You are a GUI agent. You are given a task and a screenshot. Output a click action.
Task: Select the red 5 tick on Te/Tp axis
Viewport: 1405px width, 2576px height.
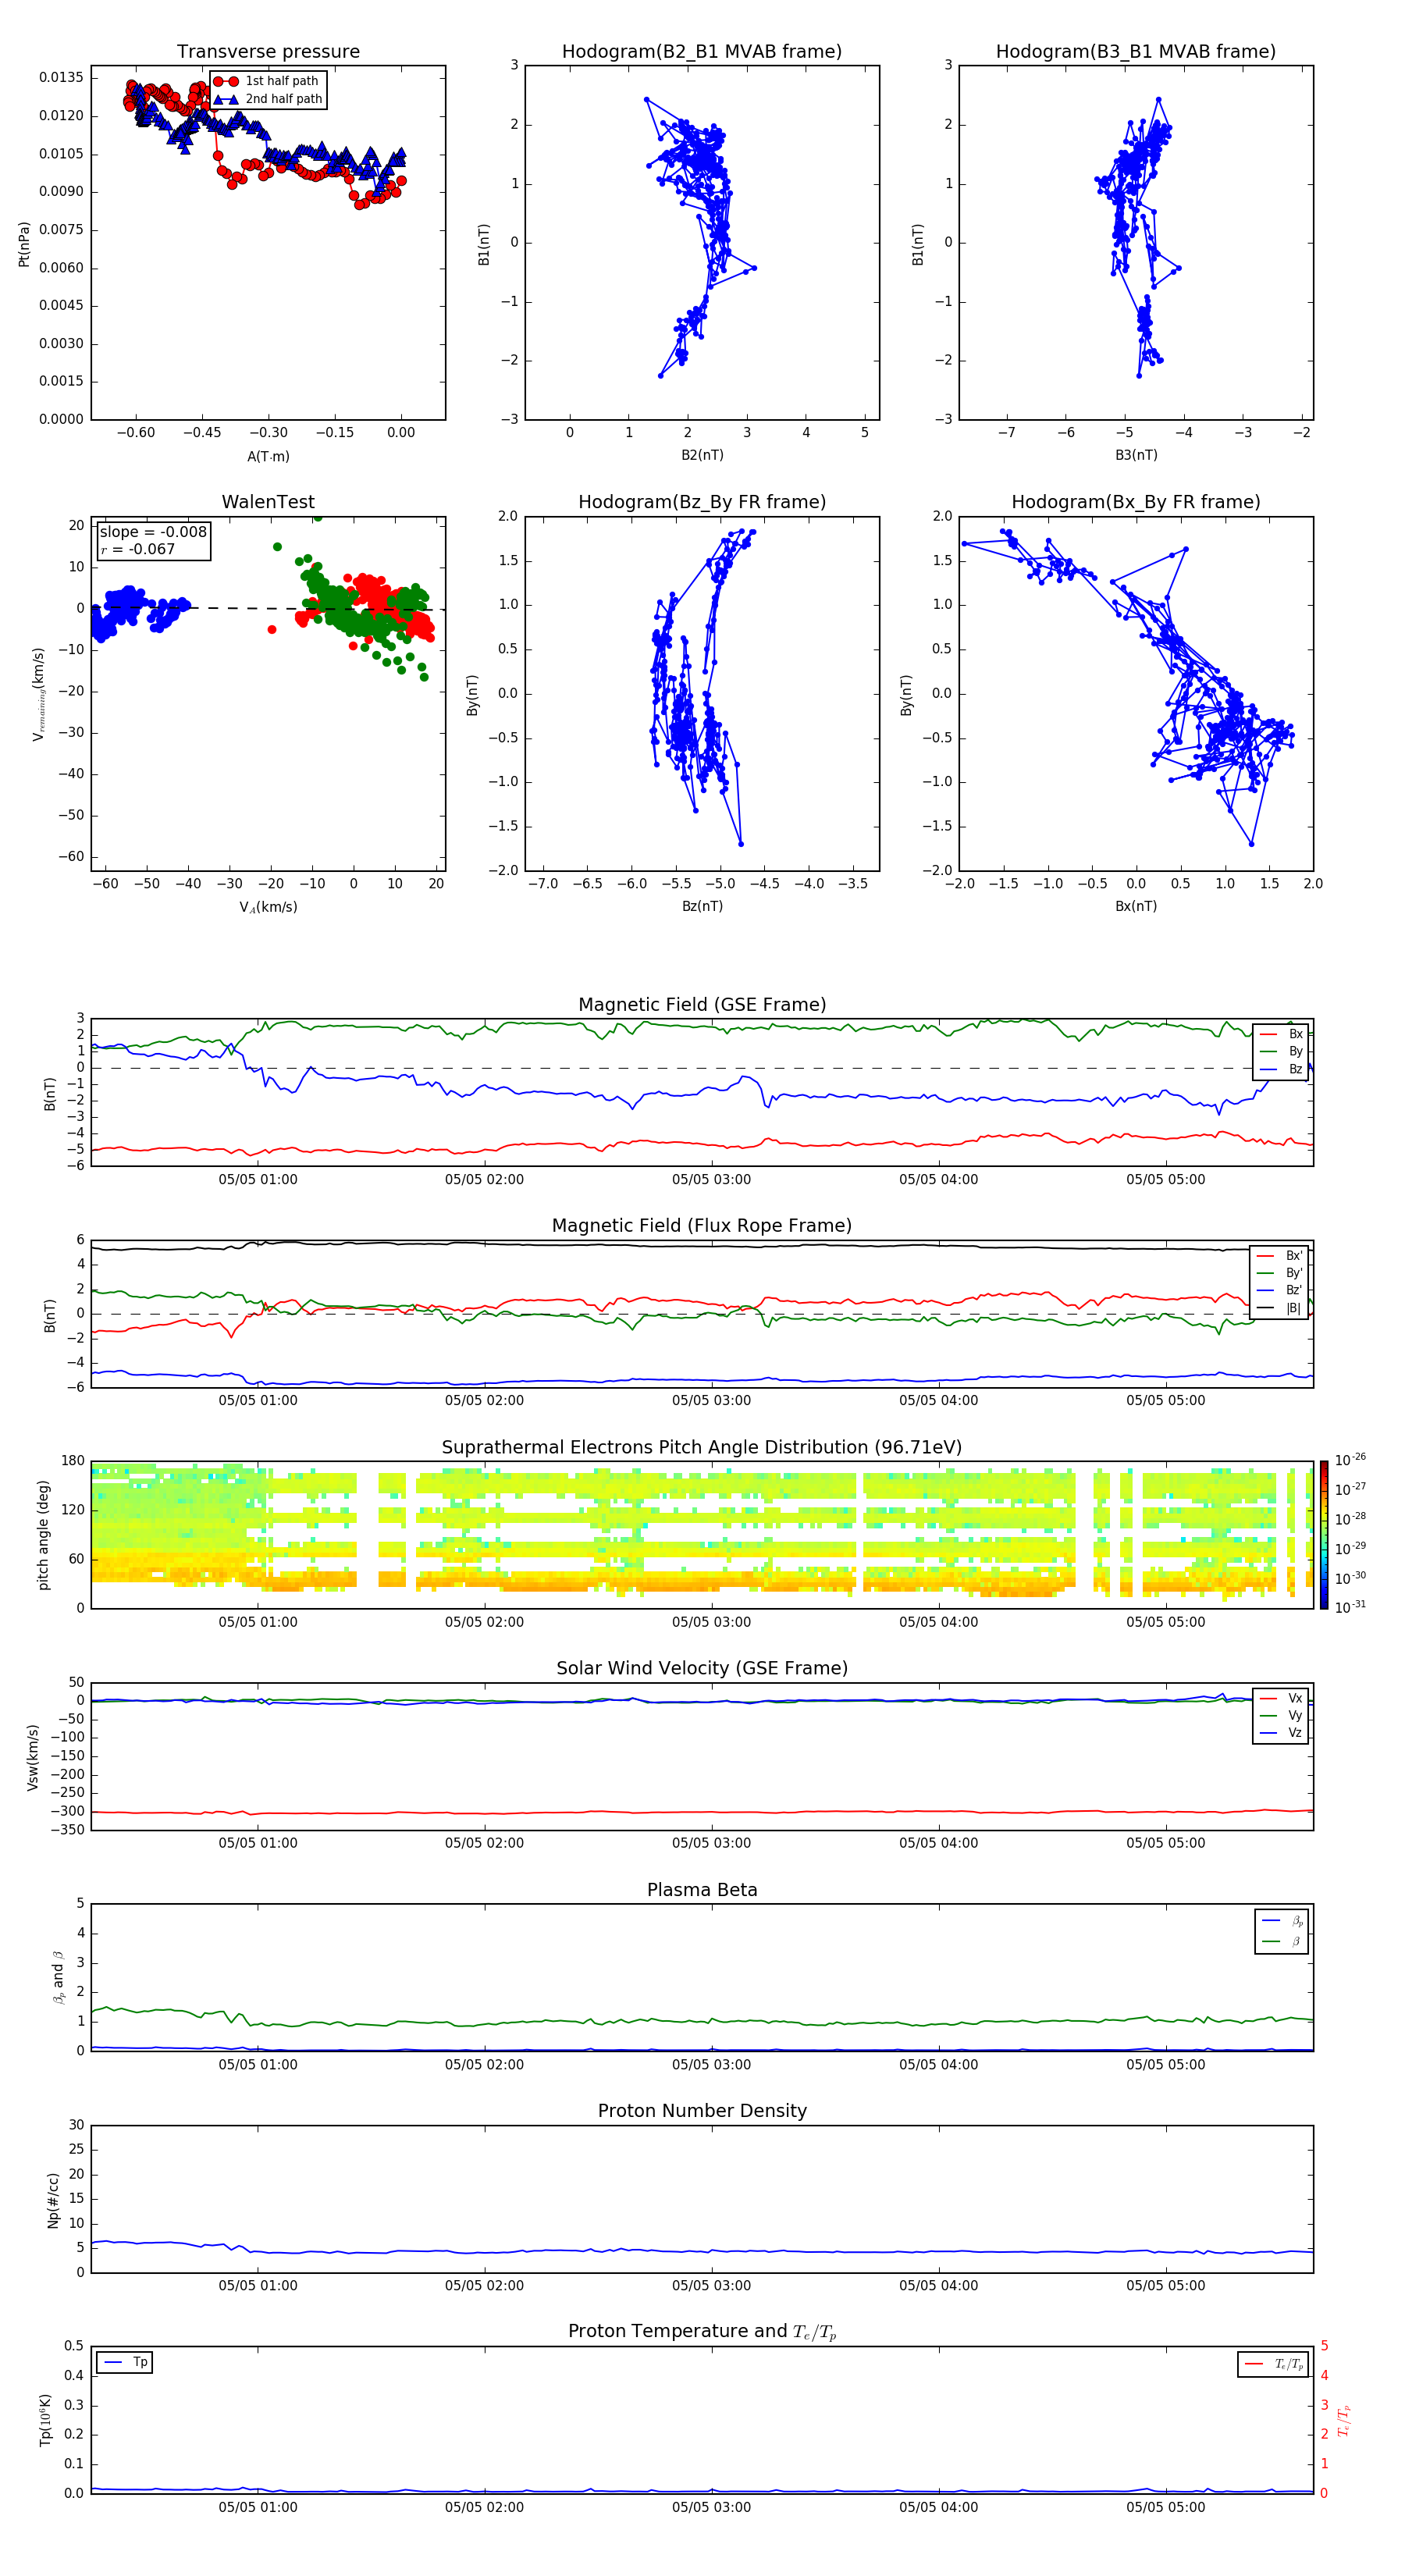[x=1324, y=2346]
